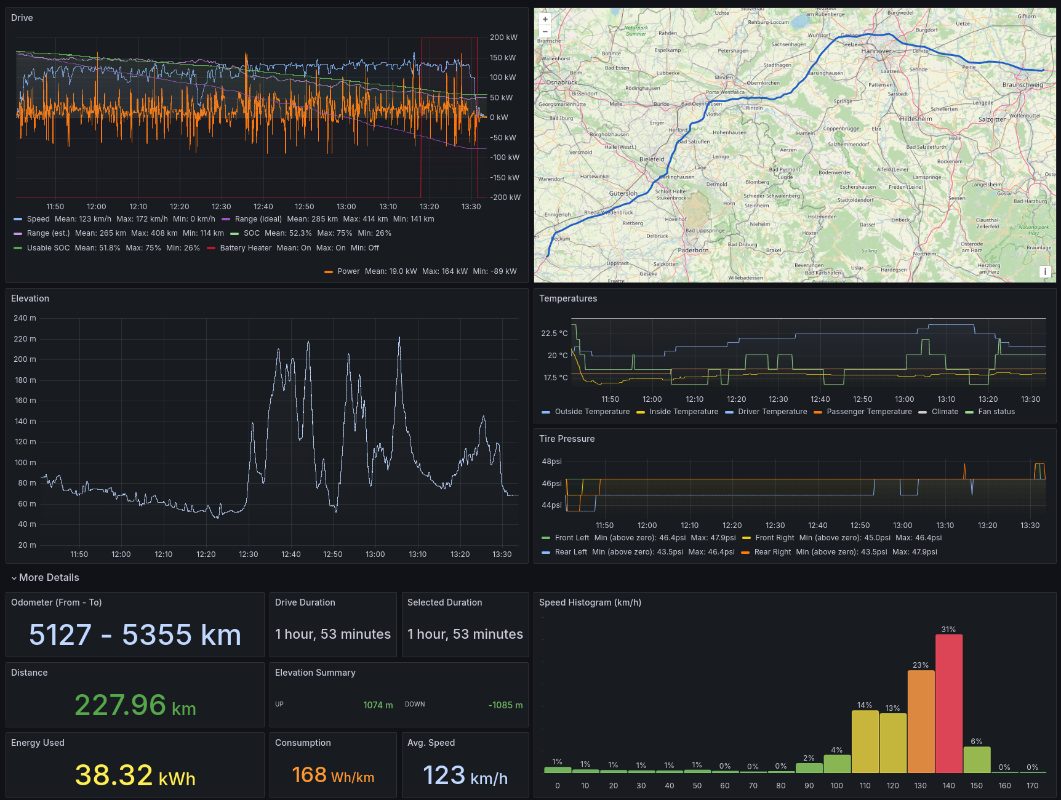This screenshot has height=800, width=1061.
Task: Open the map attribution info icon
Action: point(1044,271)
